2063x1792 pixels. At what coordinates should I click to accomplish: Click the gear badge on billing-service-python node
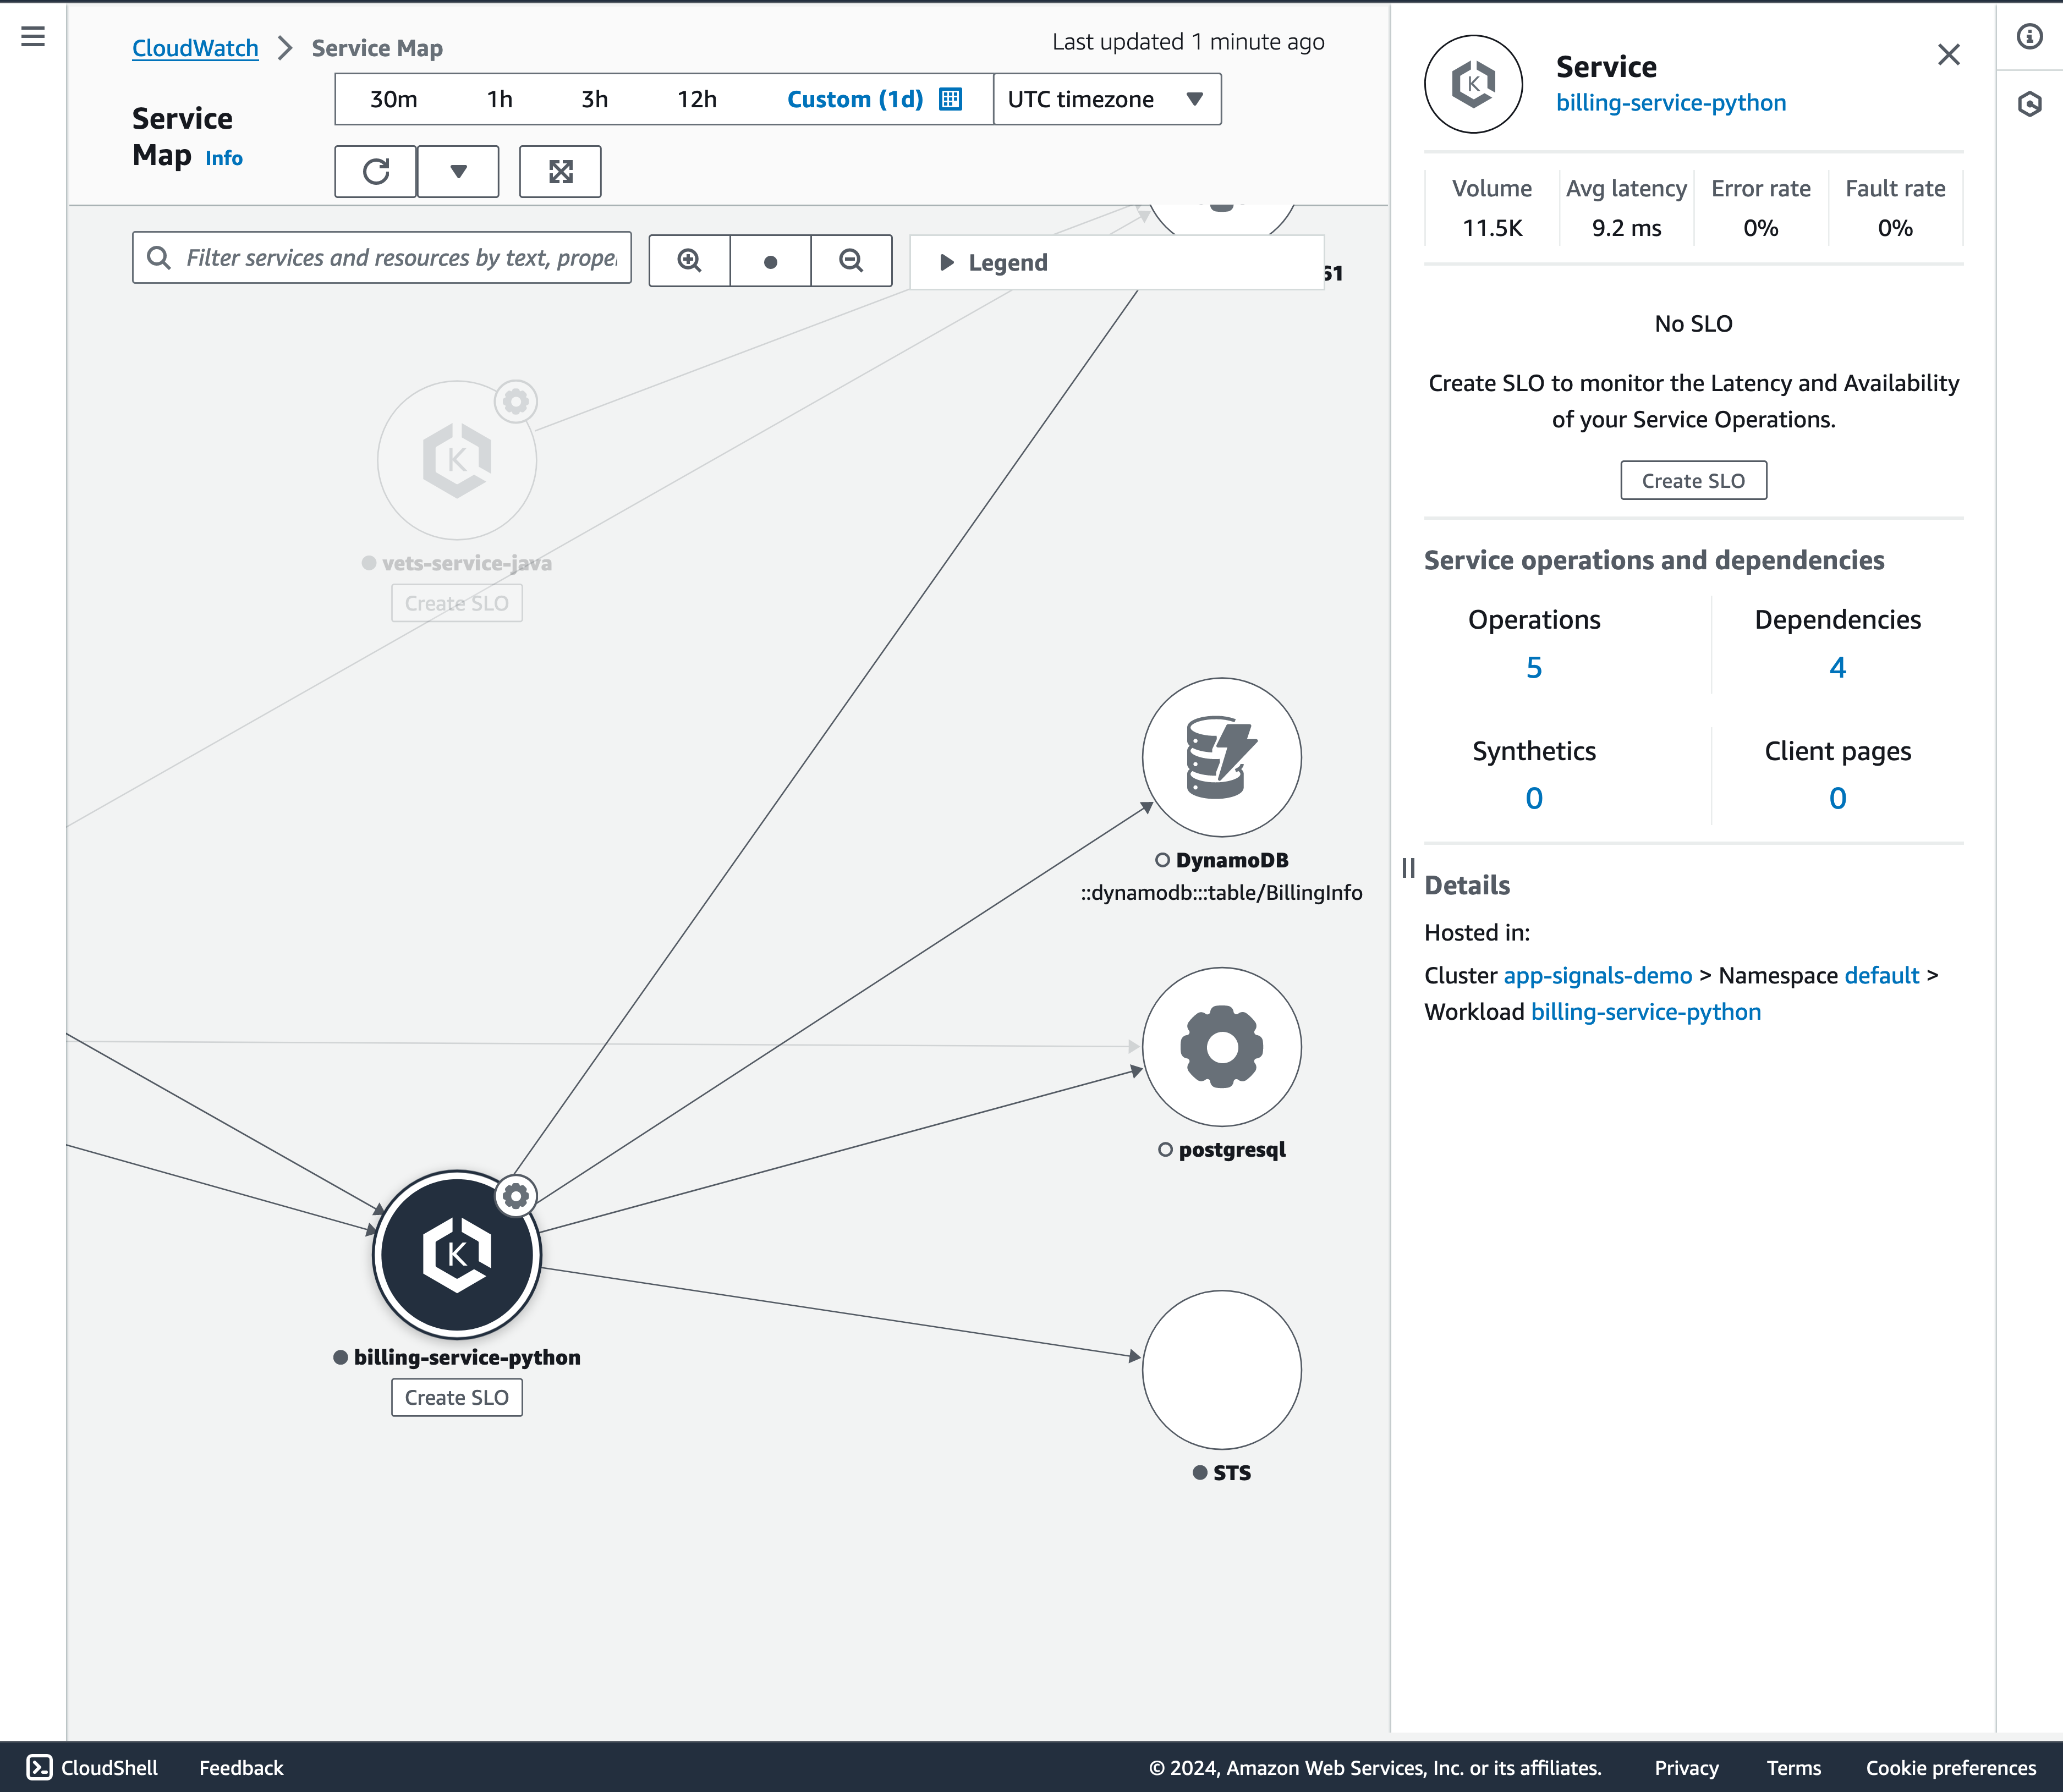[516, 1195]
